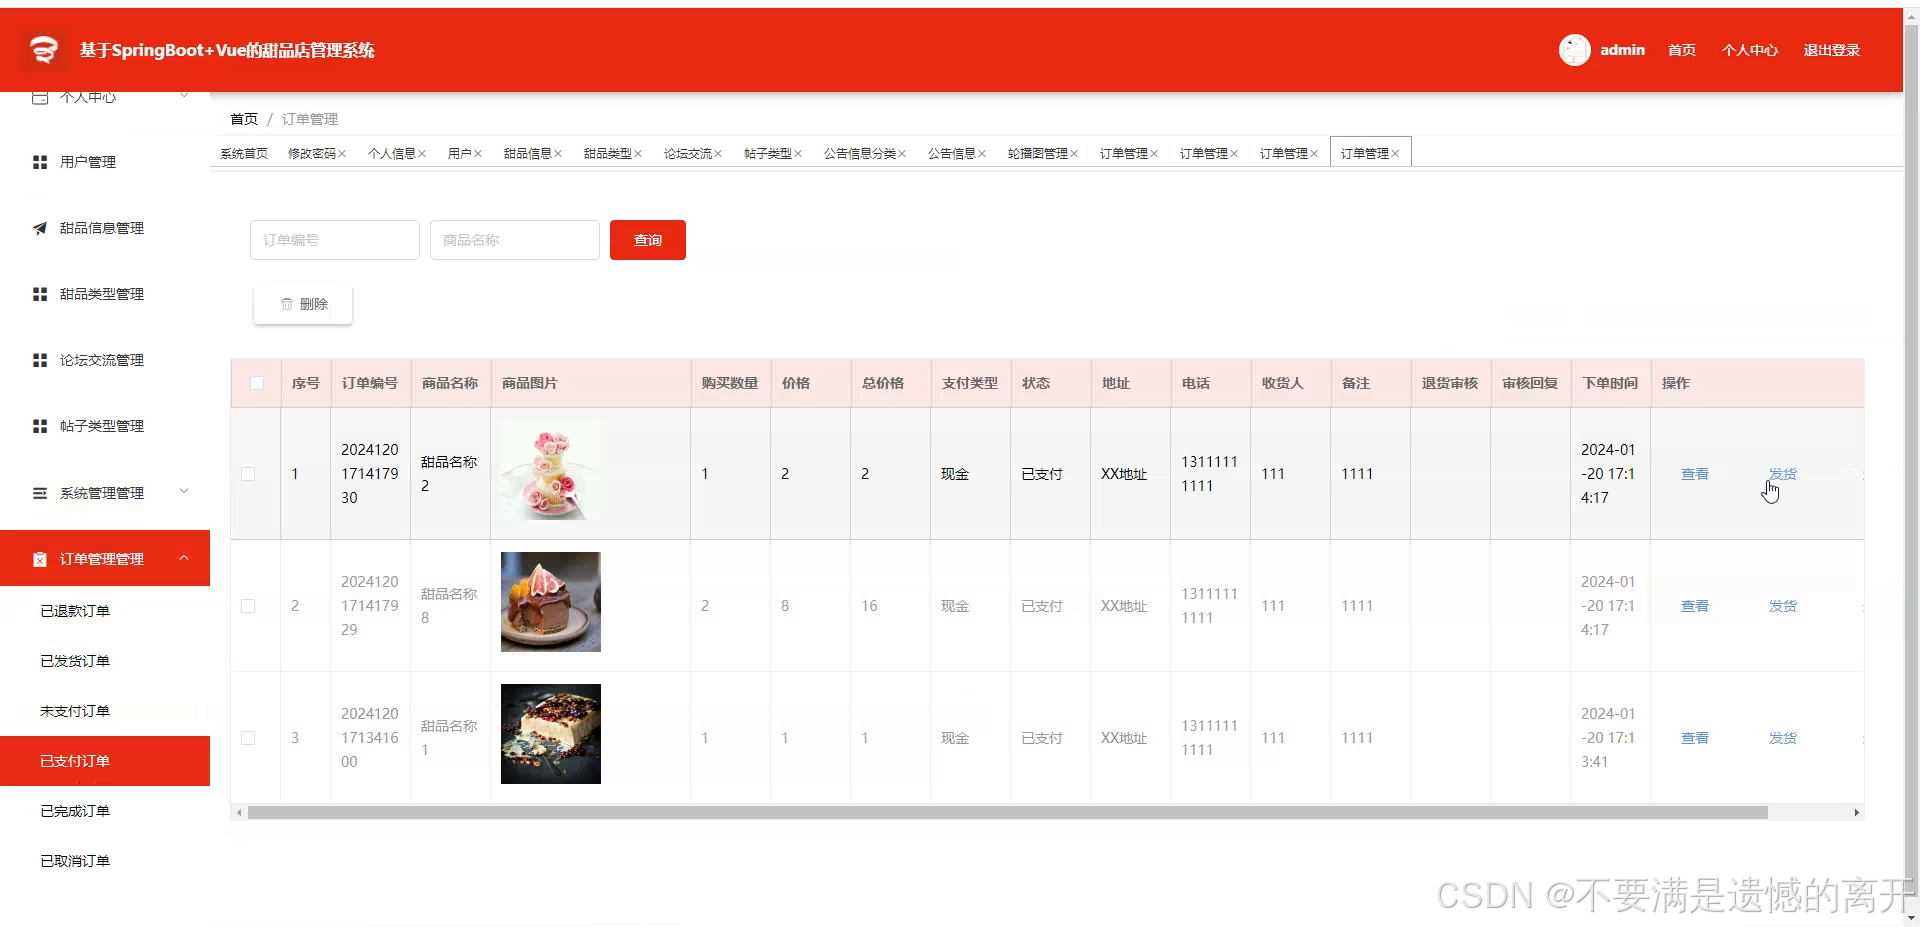Click the trash icon on the 删除 button
Viewport: 1920px width, 927px height.
click(287, 303)
